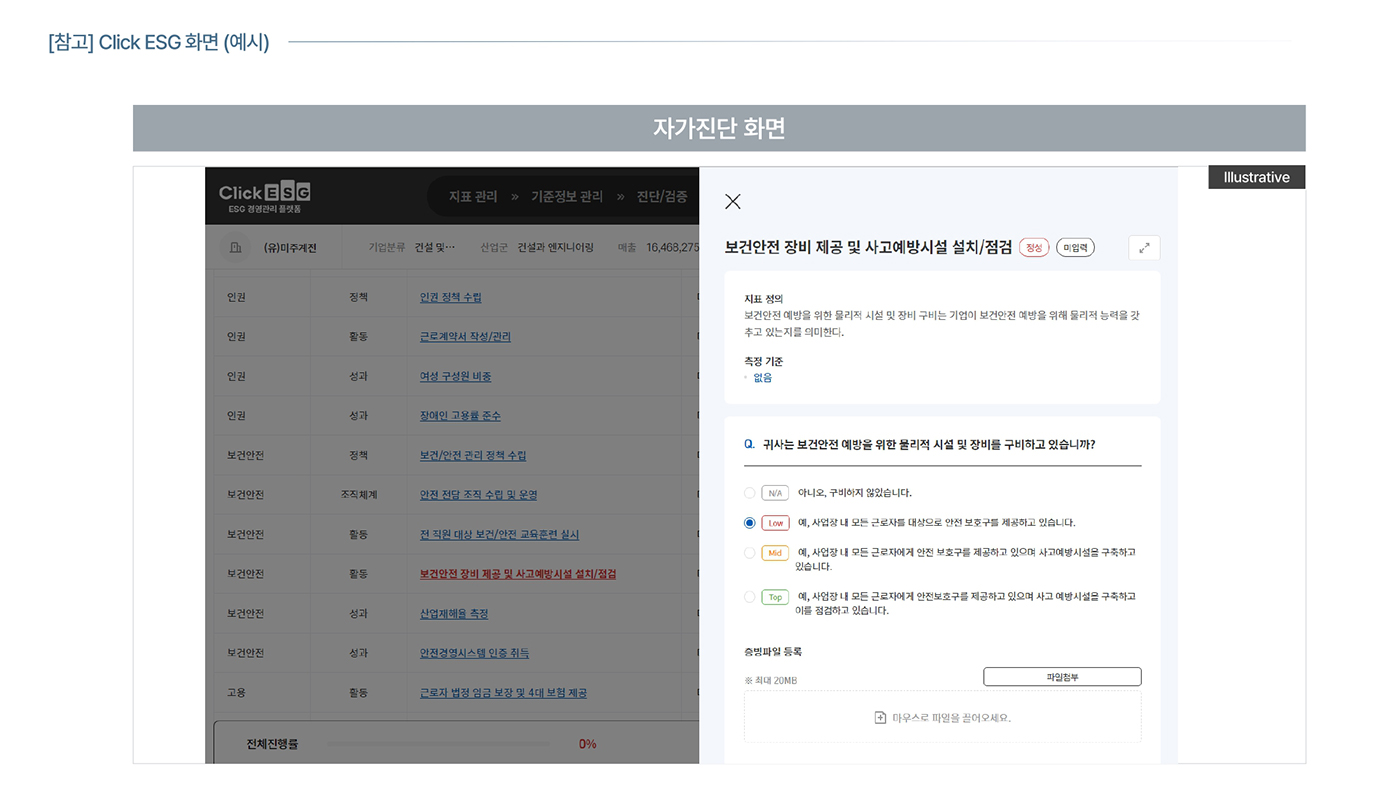Click the 전체진행률 progress bar
Image resolution: width=1400 pixels, height=812 pixels.
click(439, 744)
